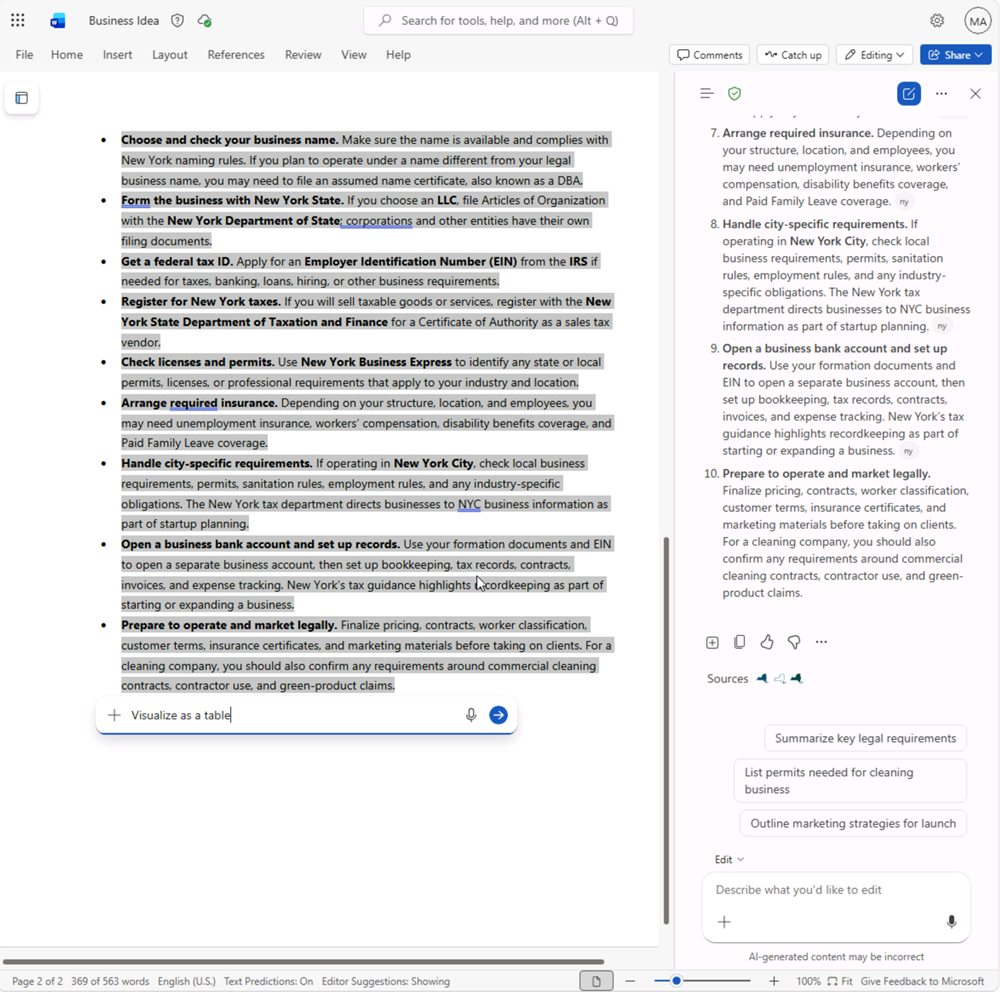This screenshot has width=1000, height=992.
Task: Click the sensitivity shield icon beside the title
Action: point(177,20)
